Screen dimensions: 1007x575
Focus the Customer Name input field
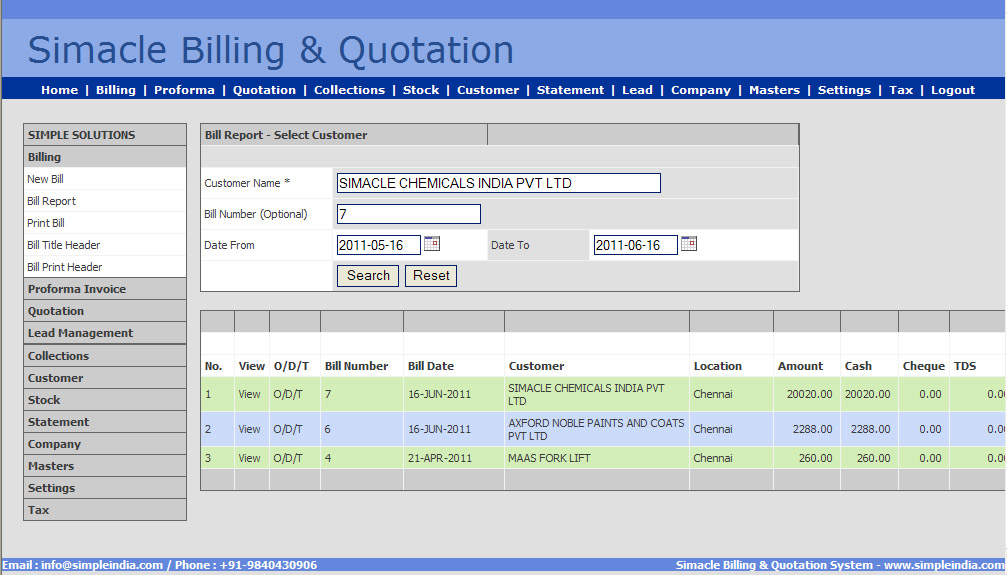498,183
